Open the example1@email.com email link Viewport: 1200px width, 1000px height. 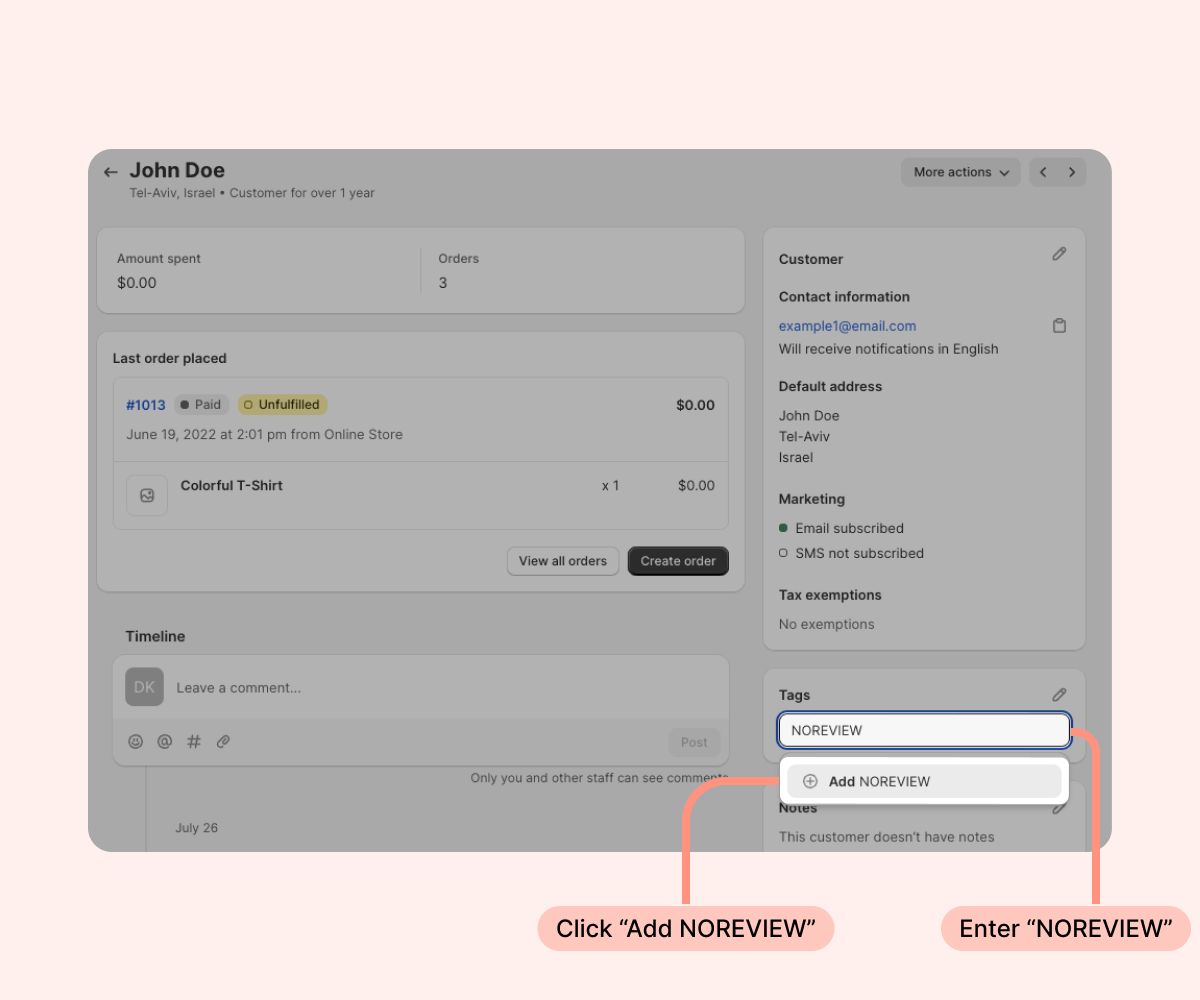point(847,326)
